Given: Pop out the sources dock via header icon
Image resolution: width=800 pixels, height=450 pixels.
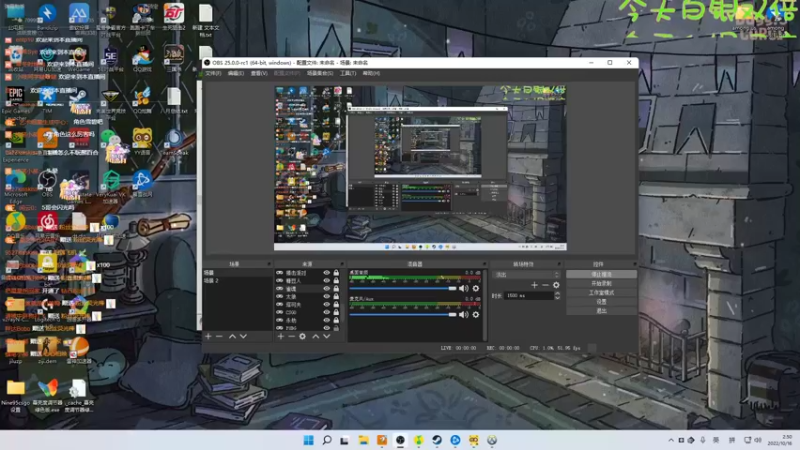Looking at the screenshot, I should [x=342, y=264].
